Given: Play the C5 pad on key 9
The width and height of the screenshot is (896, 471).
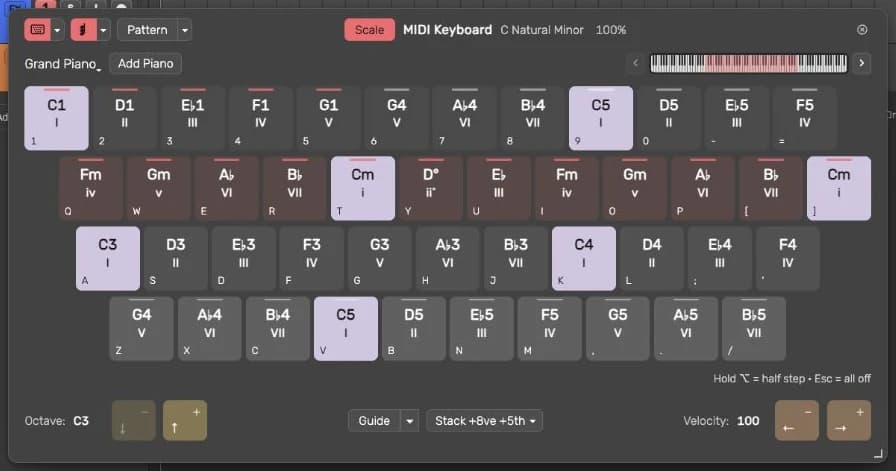Looking at the screenshot, I should click(x=601, y=118).
